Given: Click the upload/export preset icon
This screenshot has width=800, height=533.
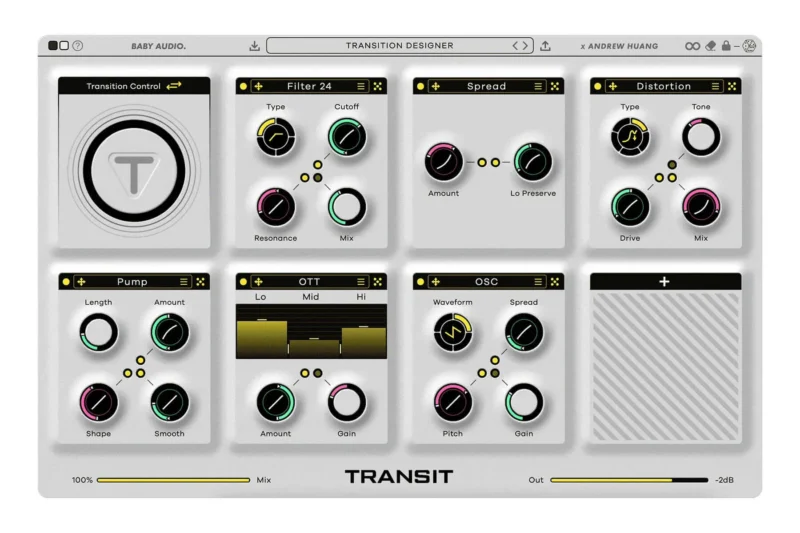Looking at the screenshot, I should 545,46.
